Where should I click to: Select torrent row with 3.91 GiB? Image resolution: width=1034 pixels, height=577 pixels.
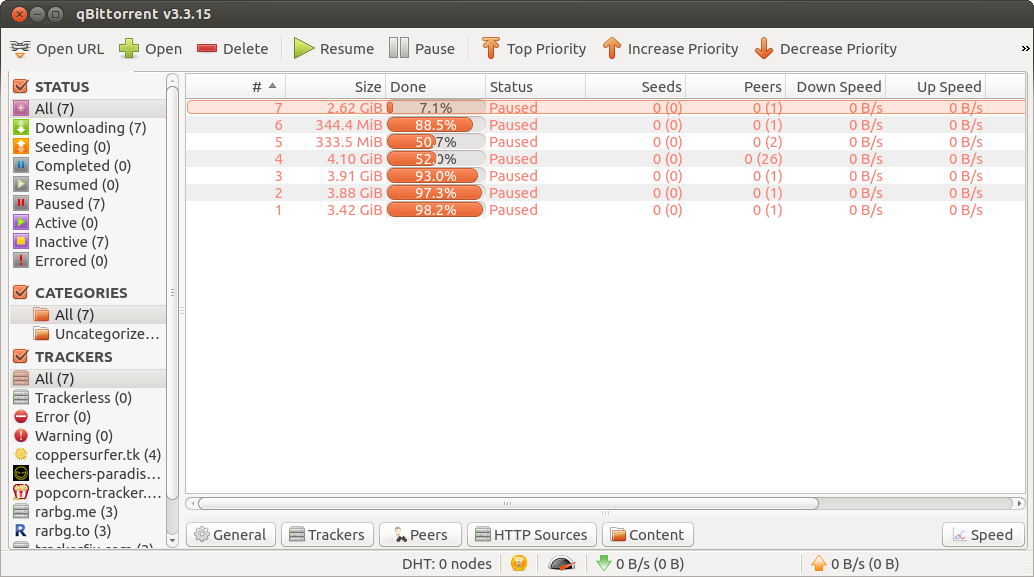pyautogui.click(x=605, y=176)
